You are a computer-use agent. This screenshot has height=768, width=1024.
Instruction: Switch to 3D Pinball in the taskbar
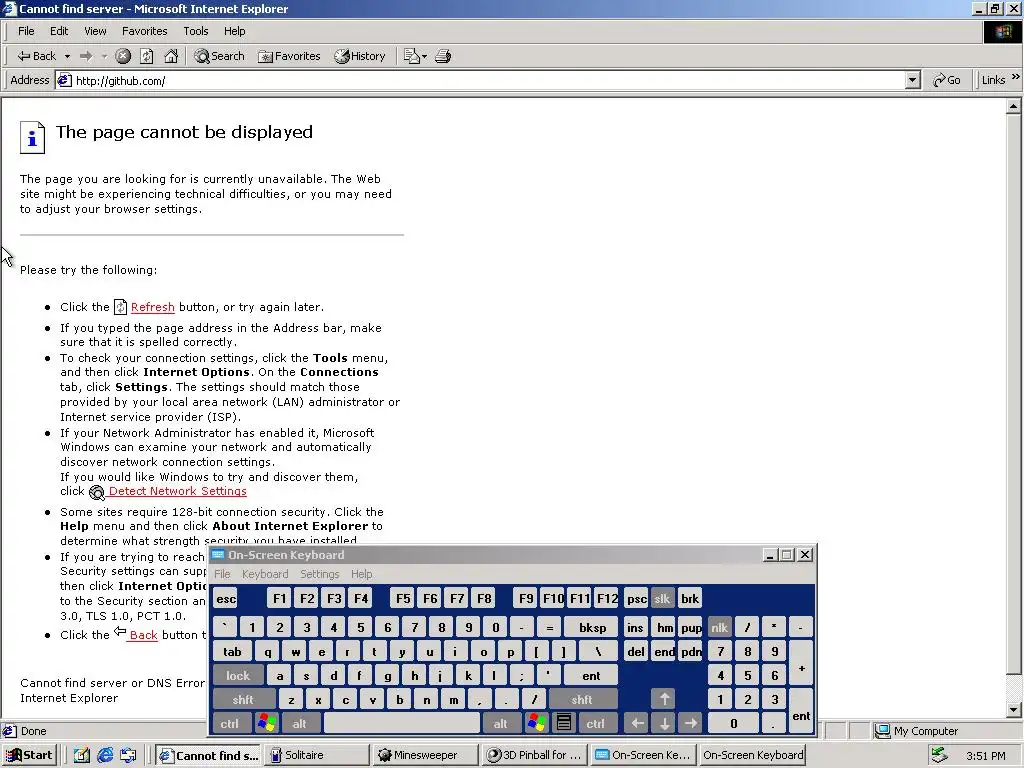(536, 755)
